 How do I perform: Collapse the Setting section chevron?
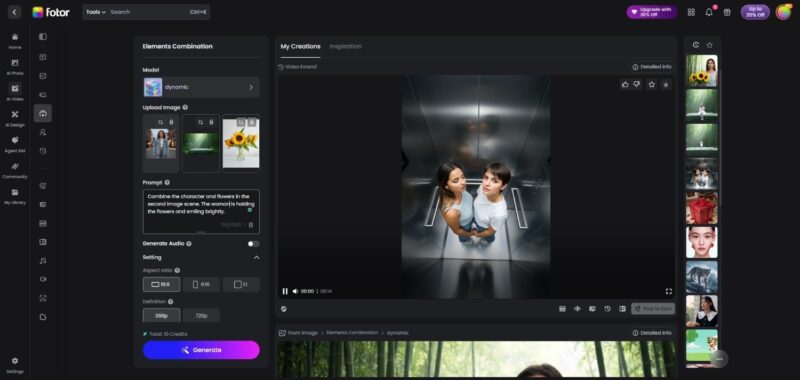coord(256,258)
